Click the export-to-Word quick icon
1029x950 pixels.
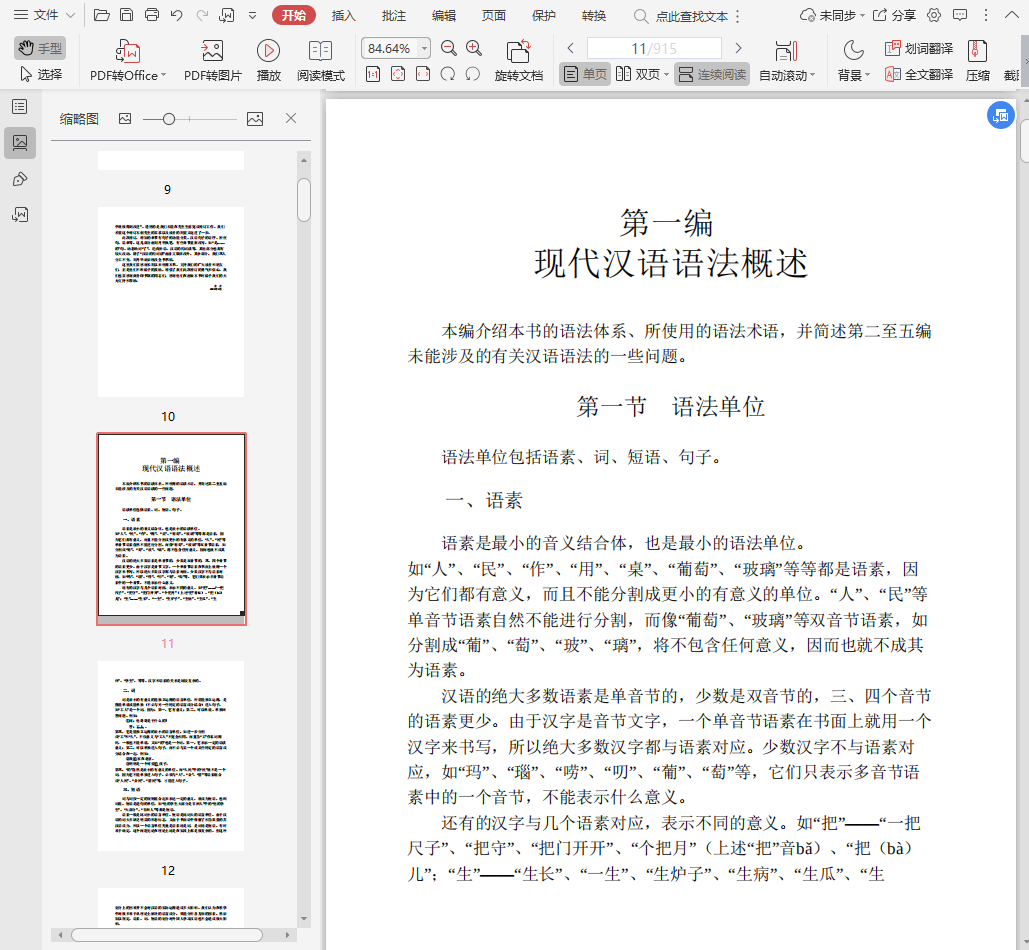(227, 15)
